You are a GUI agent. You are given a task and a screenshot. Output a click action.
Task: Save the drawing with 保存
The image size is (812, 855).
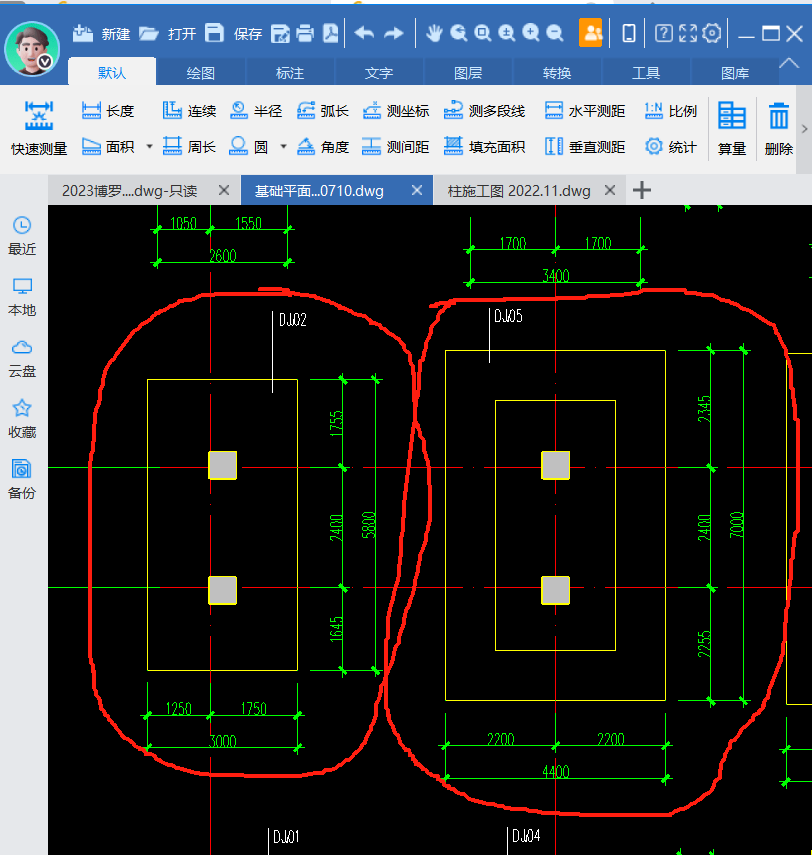coord(233,34)
